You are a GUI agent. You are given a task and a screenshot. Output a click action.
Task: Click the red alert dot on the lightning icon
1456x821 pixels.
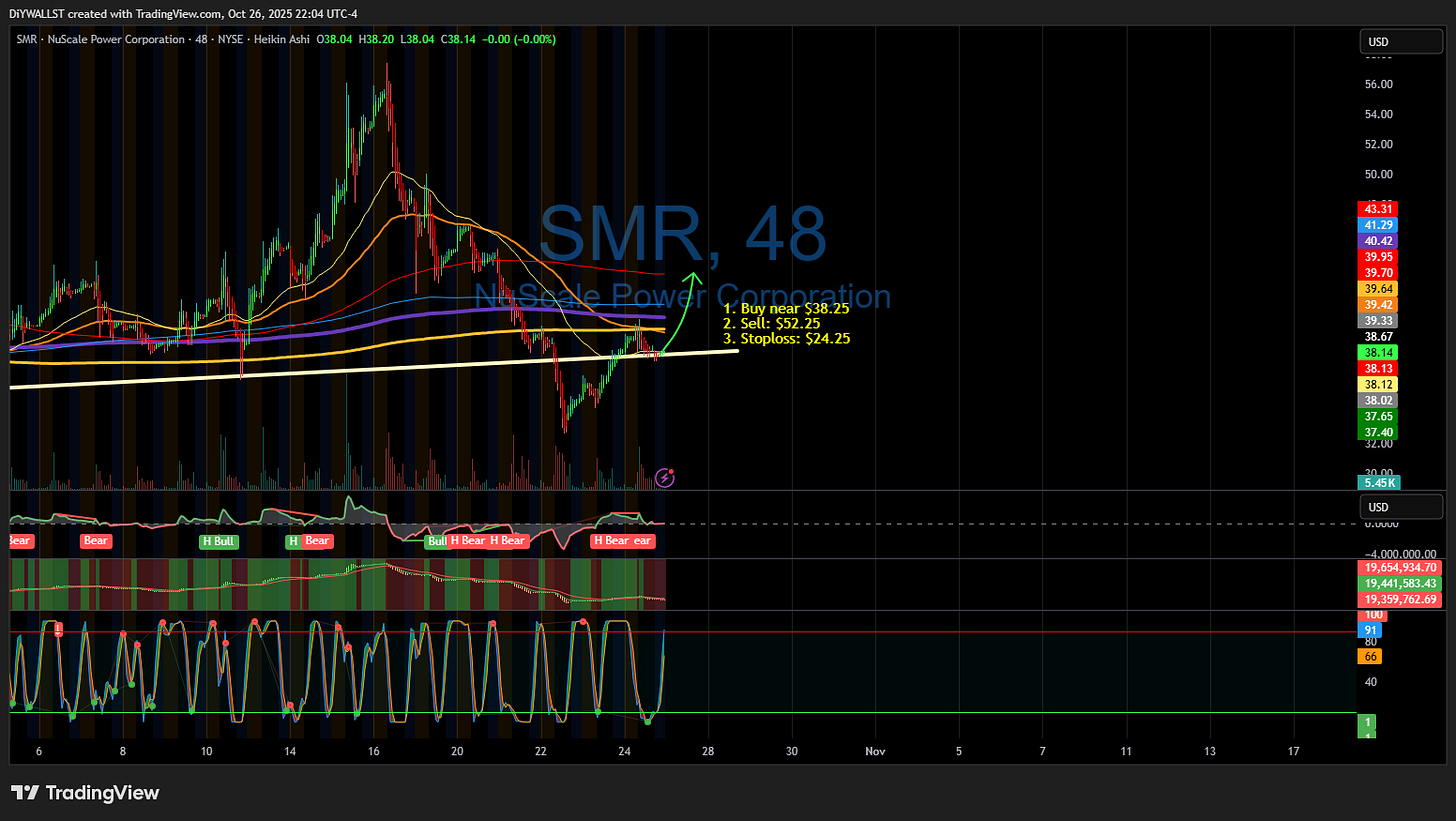[672, 470]
